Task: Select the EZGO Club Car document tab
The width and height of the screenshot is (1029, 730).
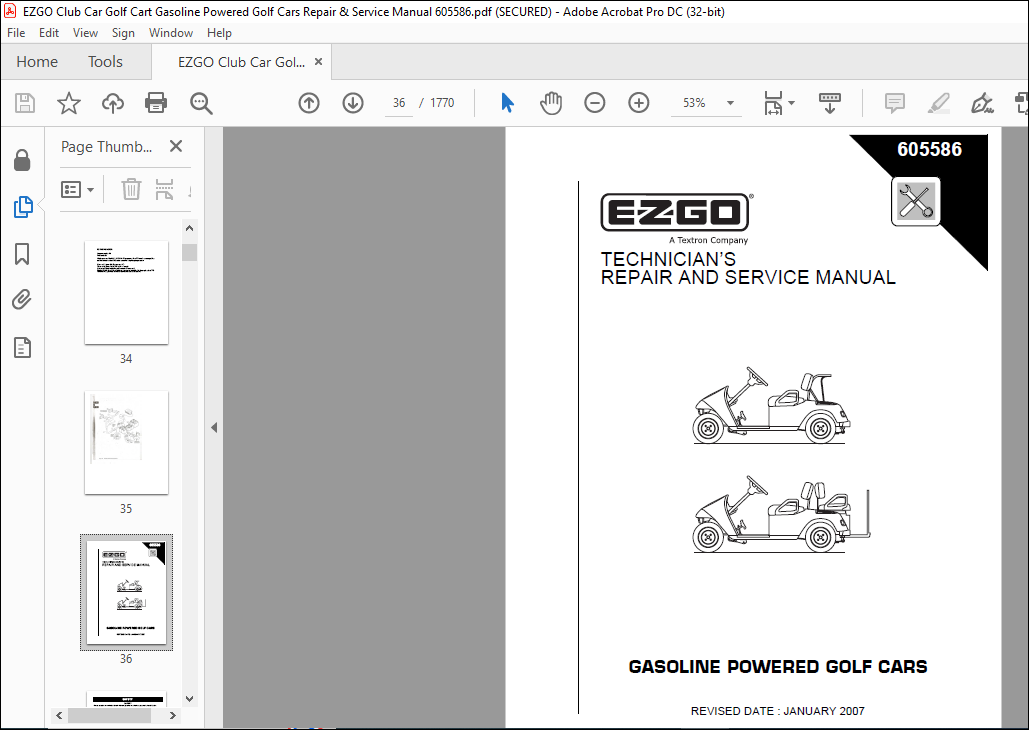Action: (241, 62)
